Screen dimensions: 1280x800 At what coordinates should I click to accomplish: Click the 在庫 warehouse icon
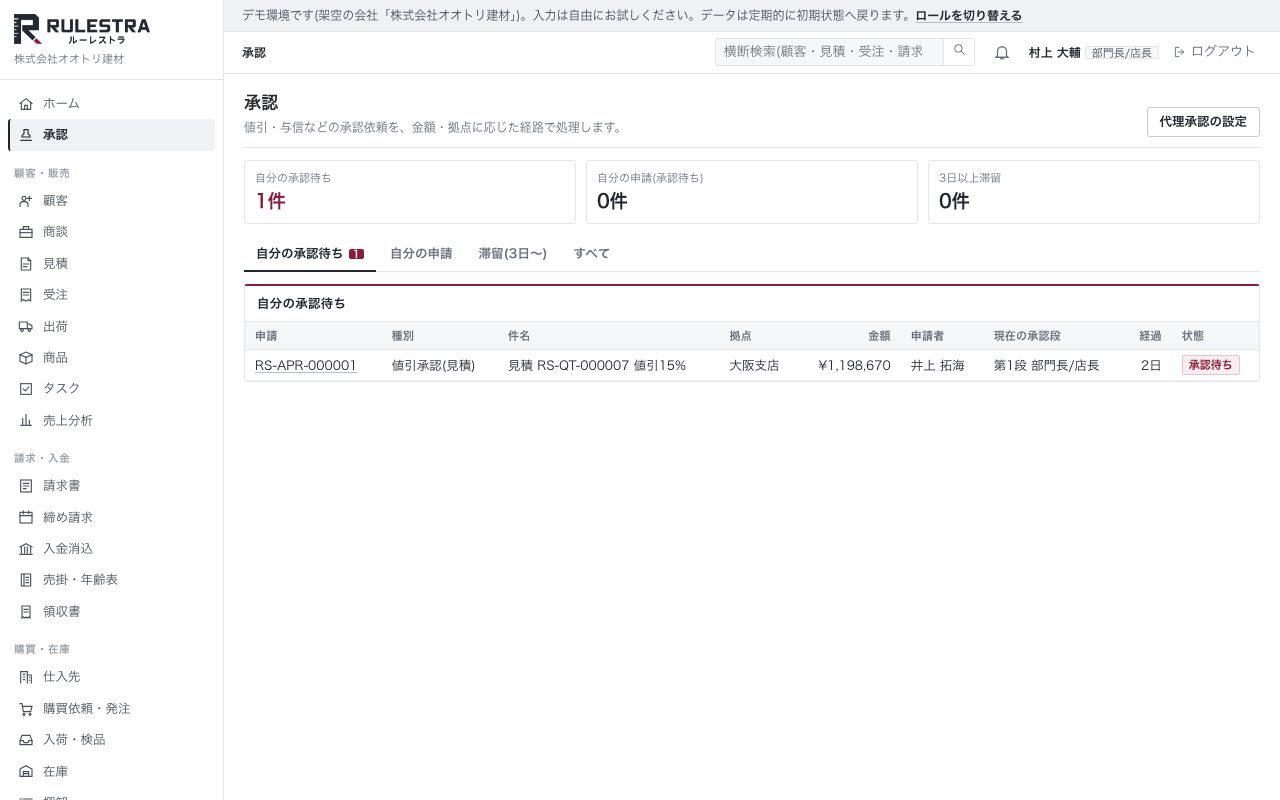click(x=26, y=772)
